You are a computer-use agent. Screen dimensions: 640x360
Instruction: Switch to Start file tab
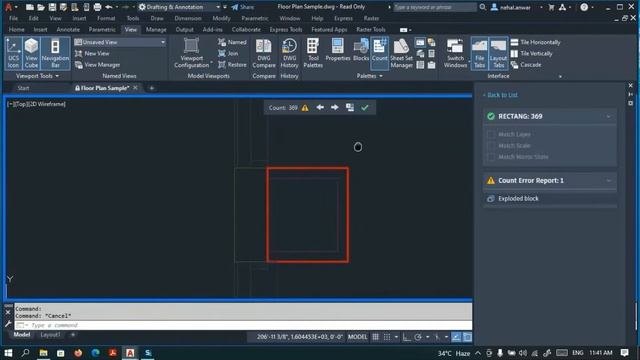[23, 88]
